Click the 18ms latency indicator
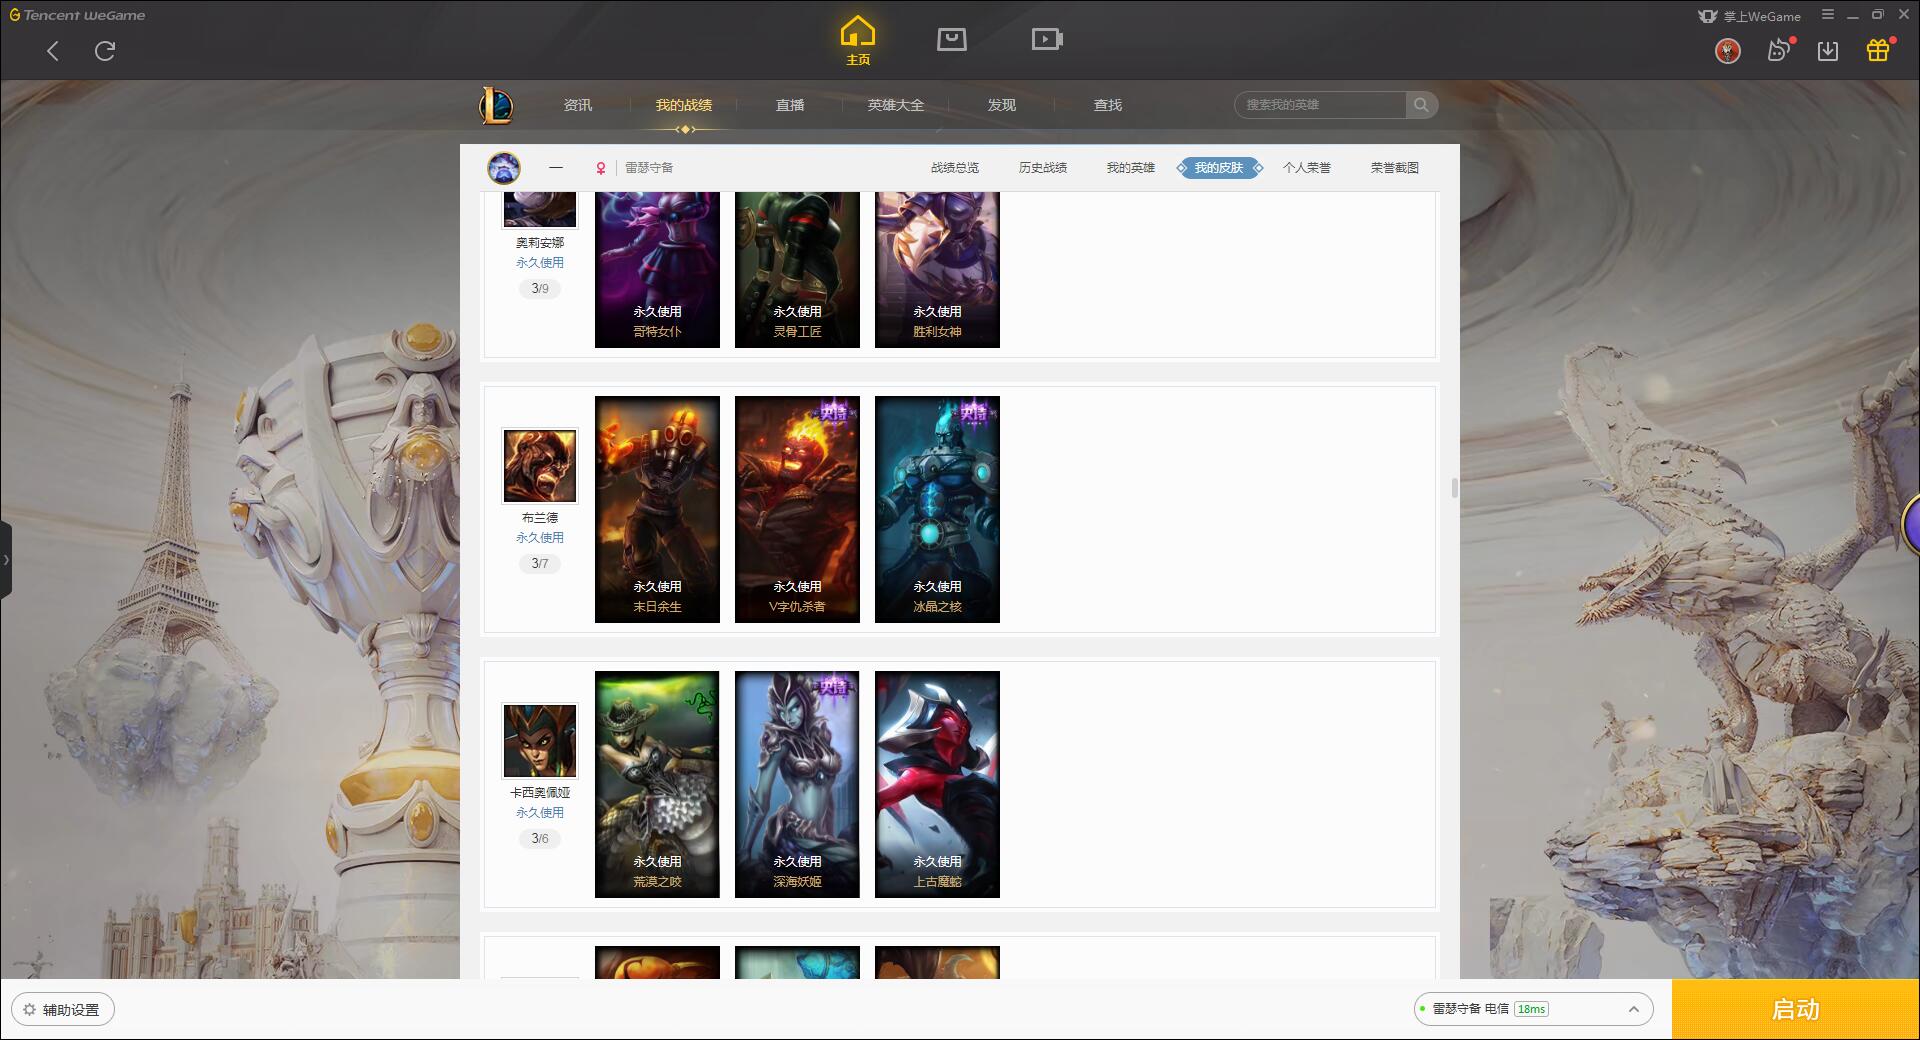Screen dimensions: 1920x1040 1531,1009
